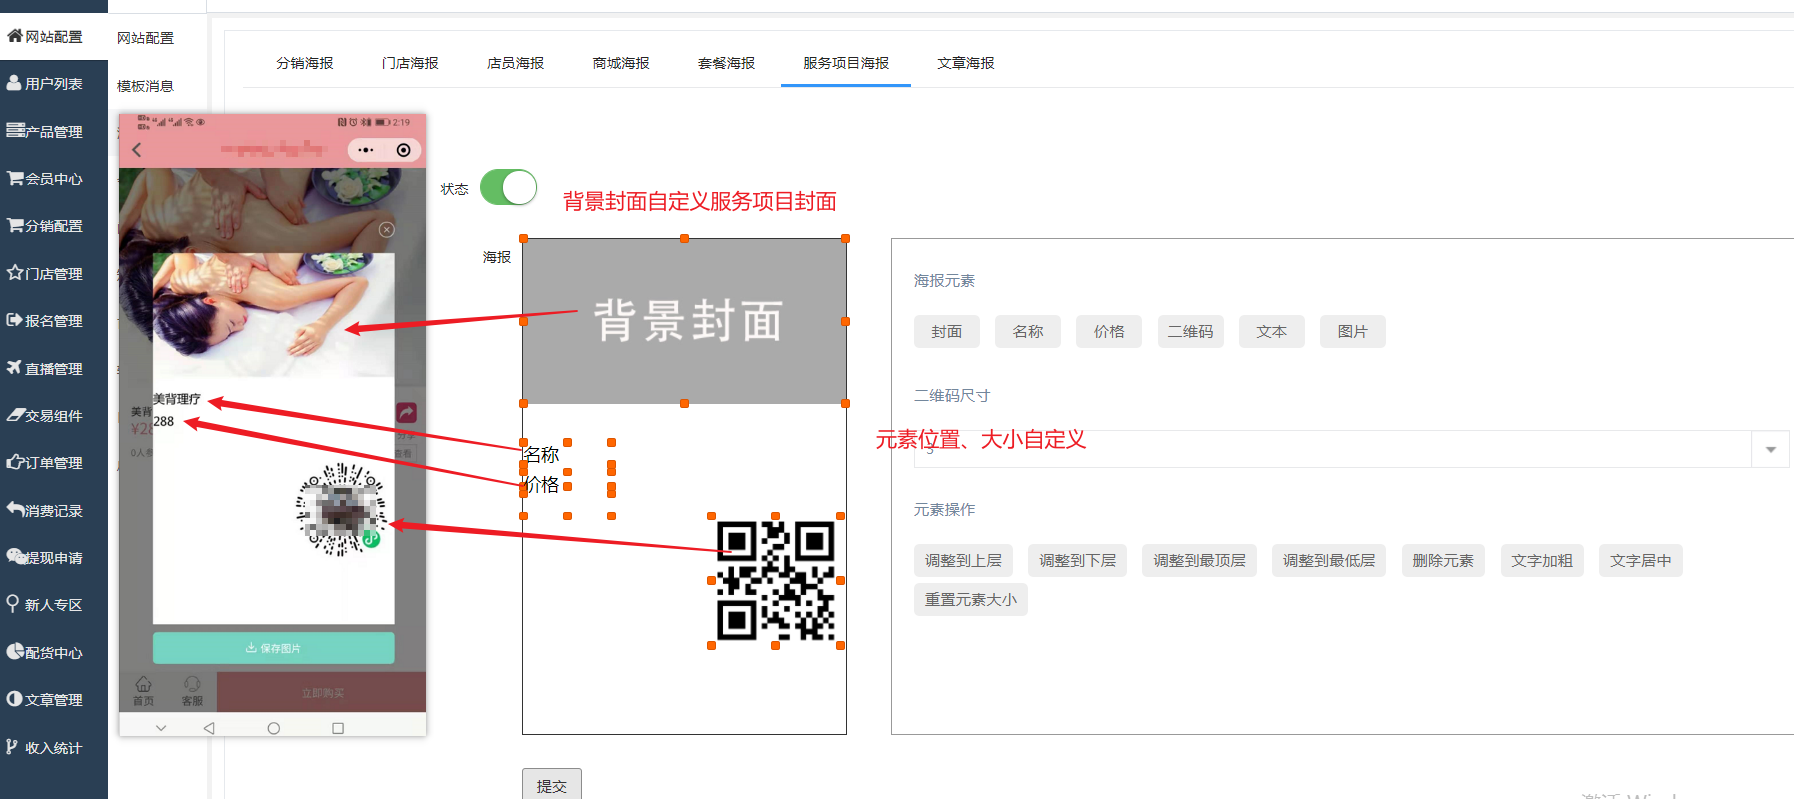Toggle the 状态 switch off
The height and width of the screenshot is (799, 1794).
(508, 187)
